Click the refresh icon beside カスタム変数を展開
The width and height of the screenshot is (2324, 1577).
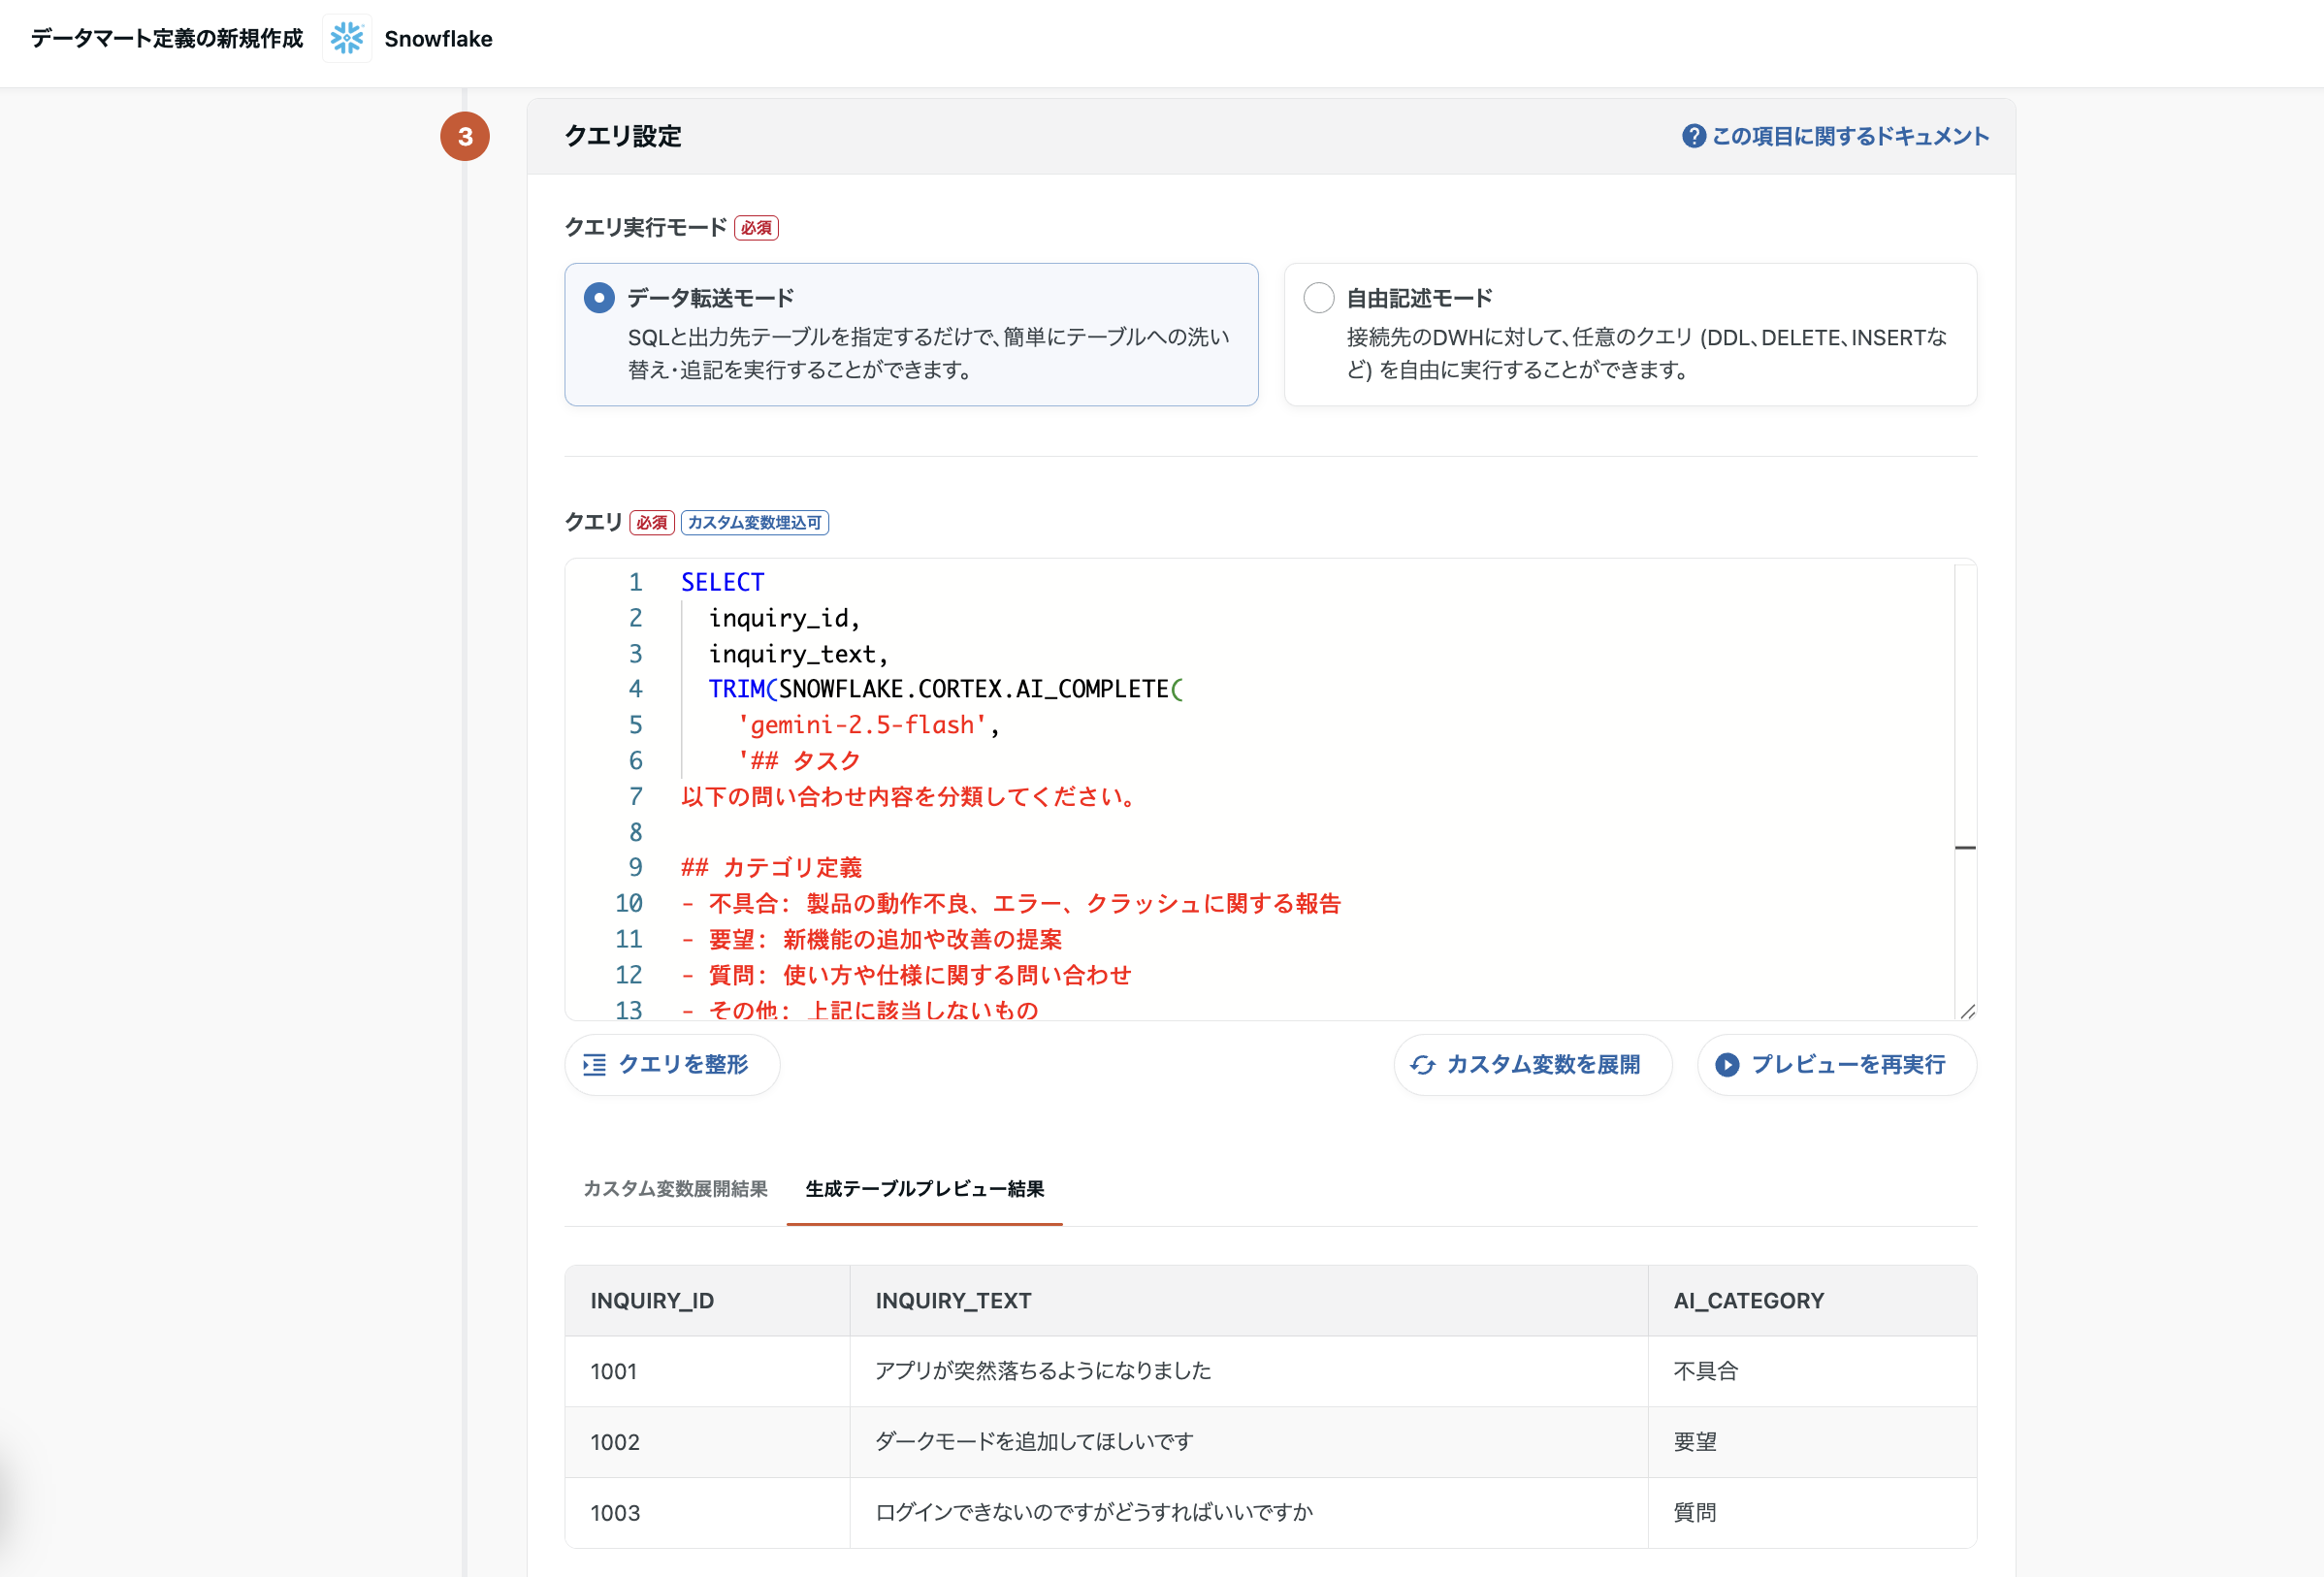1424,1065
